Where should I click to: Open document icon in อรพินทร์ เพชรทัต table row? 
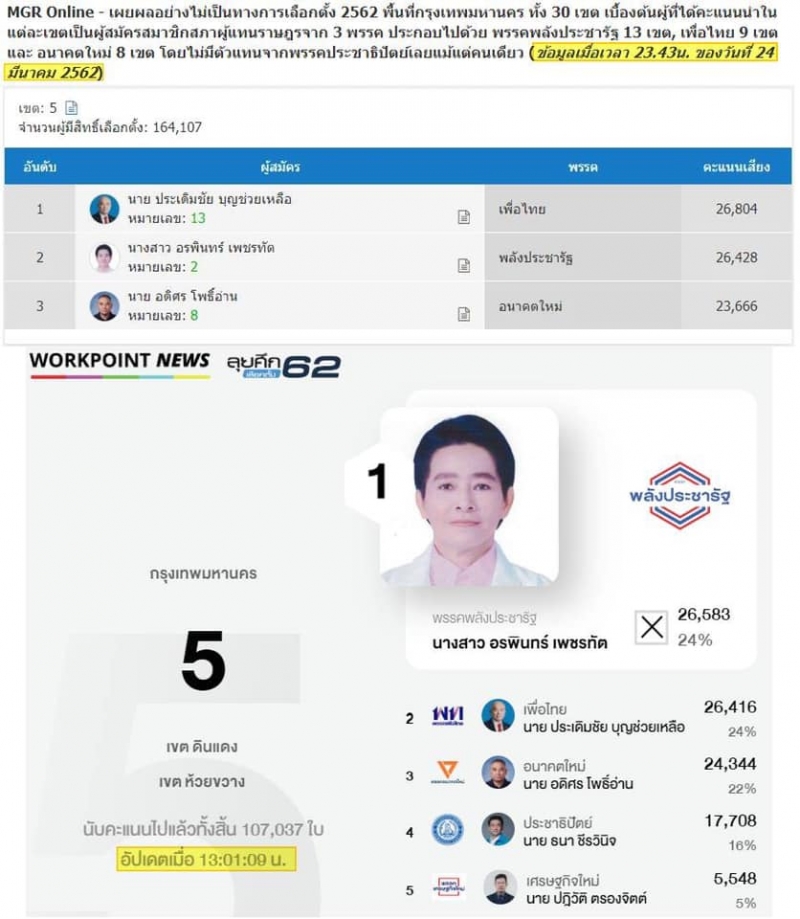464,266
